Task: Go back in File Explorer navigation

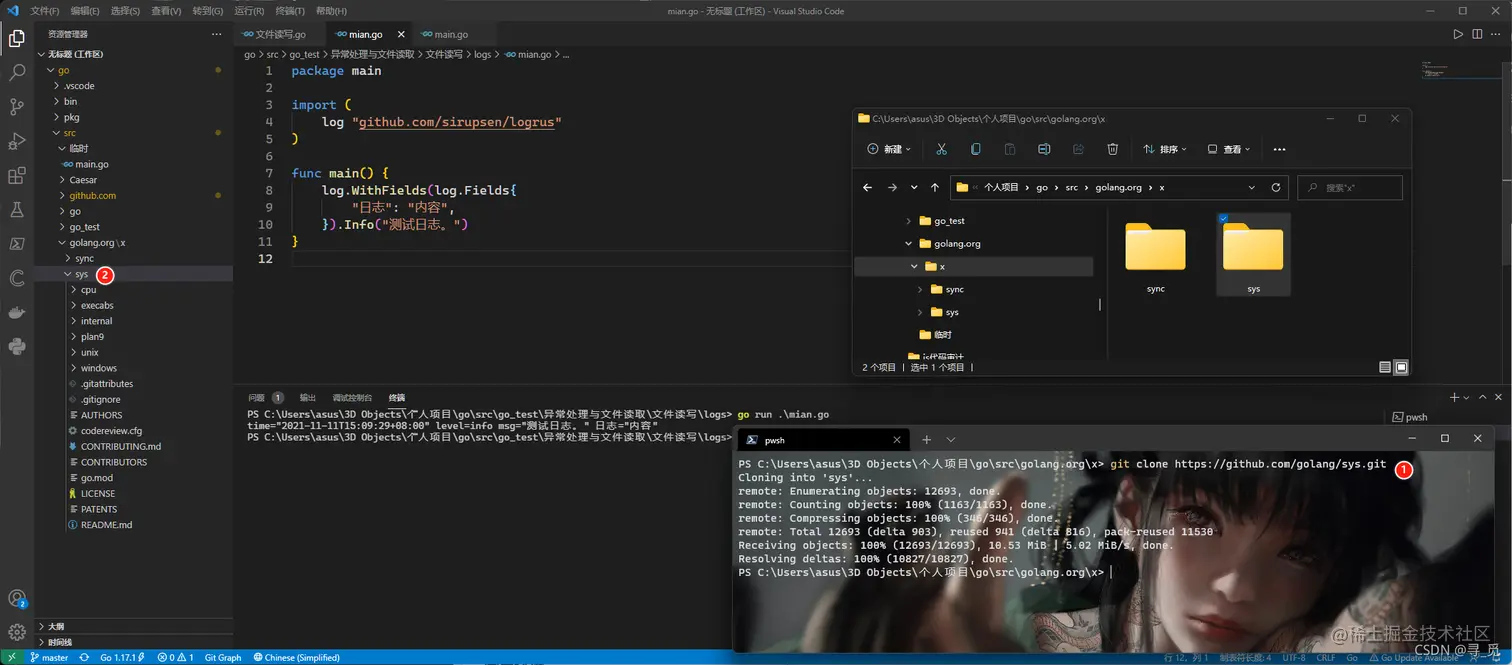Action: (x=868, y=187)
